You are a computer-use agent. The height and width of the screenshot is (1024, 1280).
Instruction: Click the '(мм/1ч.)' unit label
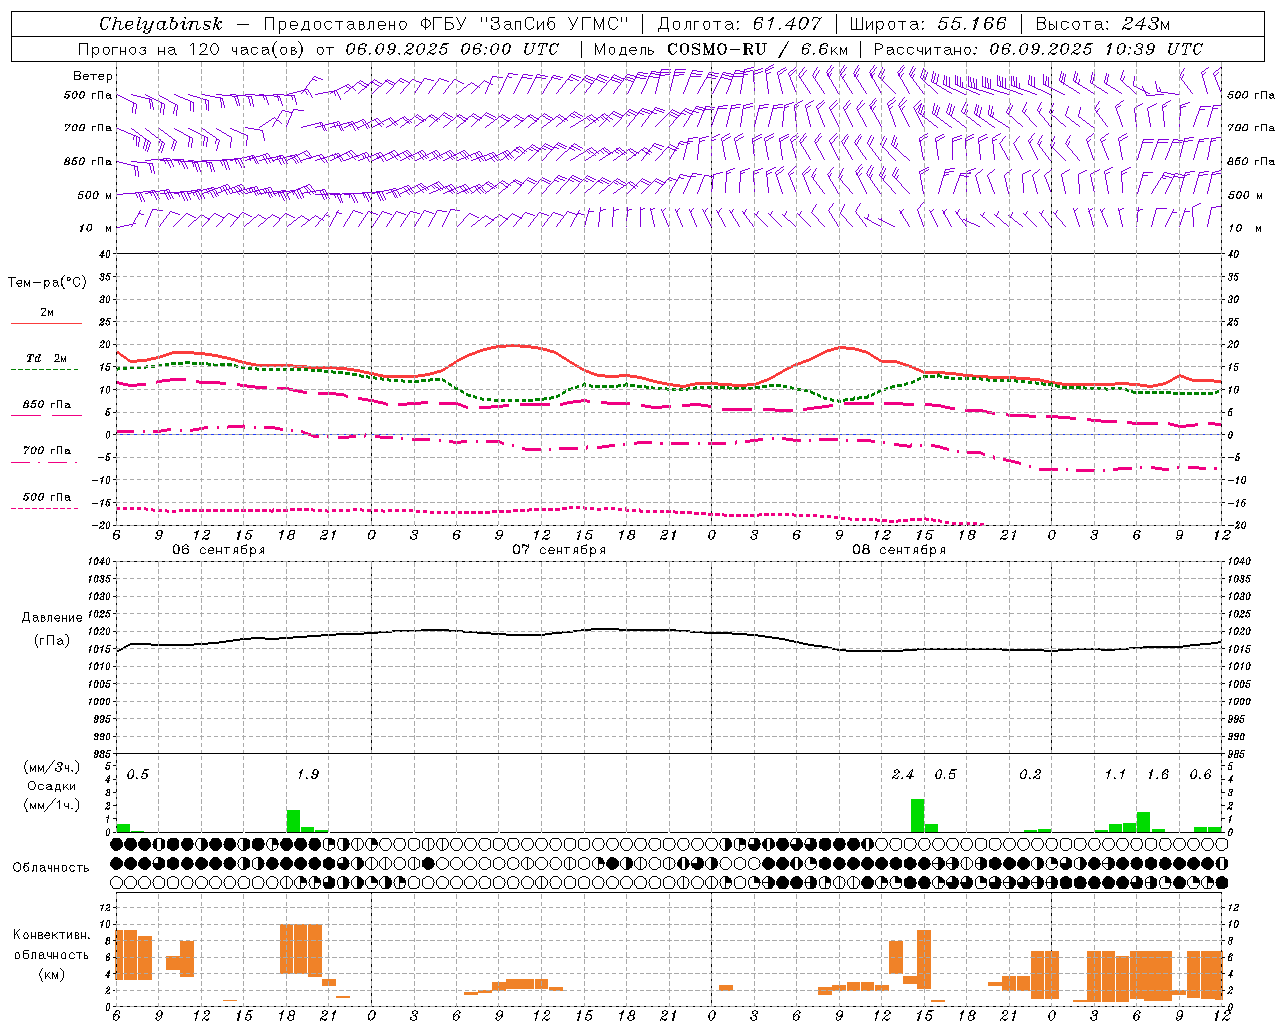pyautogui.click(x=50, y=805)
